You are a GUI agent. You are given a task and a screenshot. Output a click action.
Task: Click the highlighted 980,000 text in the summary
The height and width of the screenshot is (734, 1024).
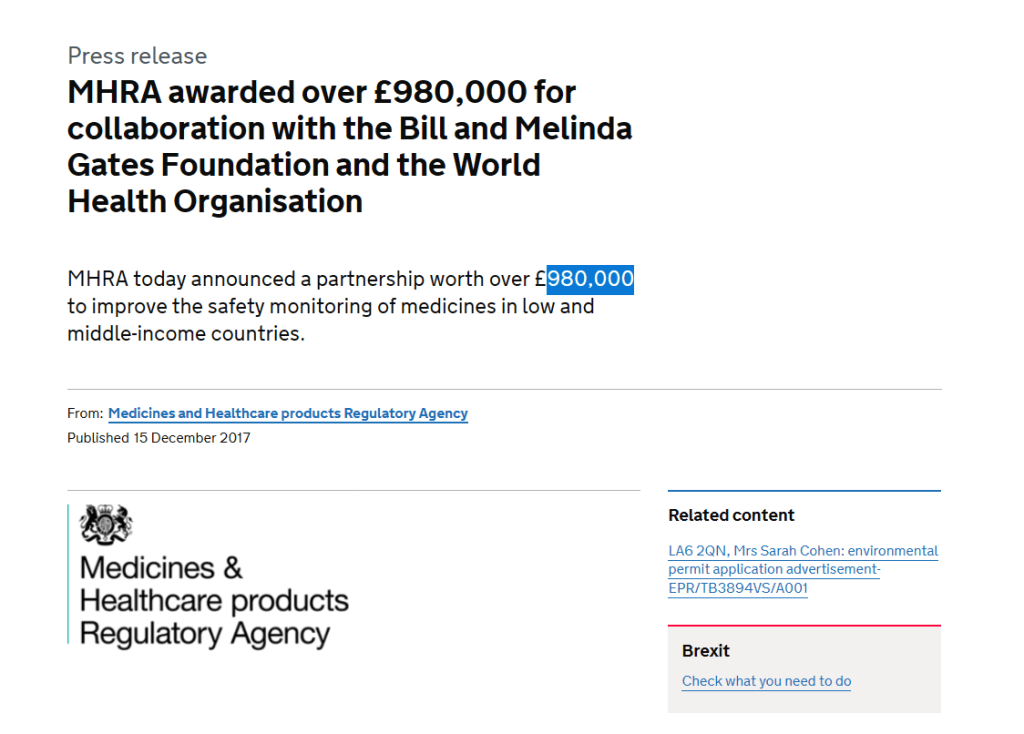tap(590, 279)
